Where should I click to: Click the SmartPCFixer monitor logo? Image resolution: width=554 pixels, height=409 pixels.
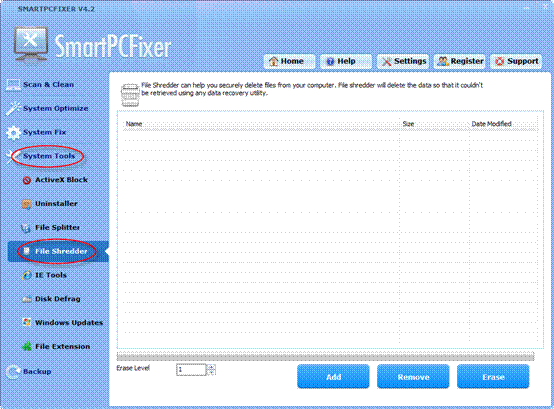[x=31, y=45]
